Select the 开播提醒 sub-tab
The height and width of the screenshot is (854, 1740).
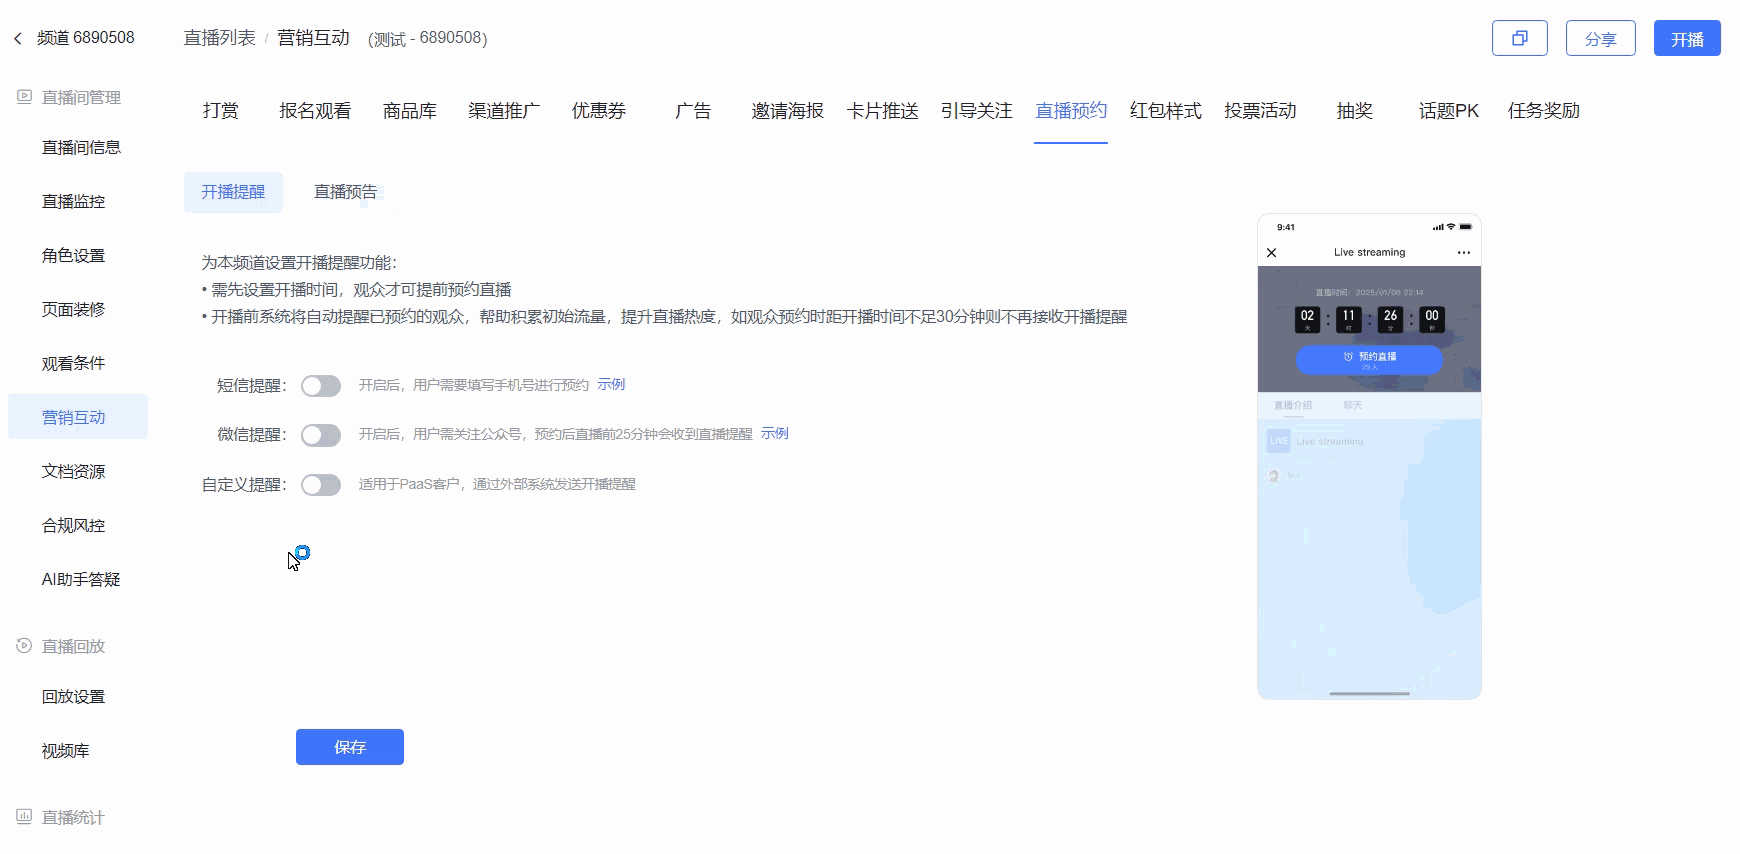[x=233, y=192]
